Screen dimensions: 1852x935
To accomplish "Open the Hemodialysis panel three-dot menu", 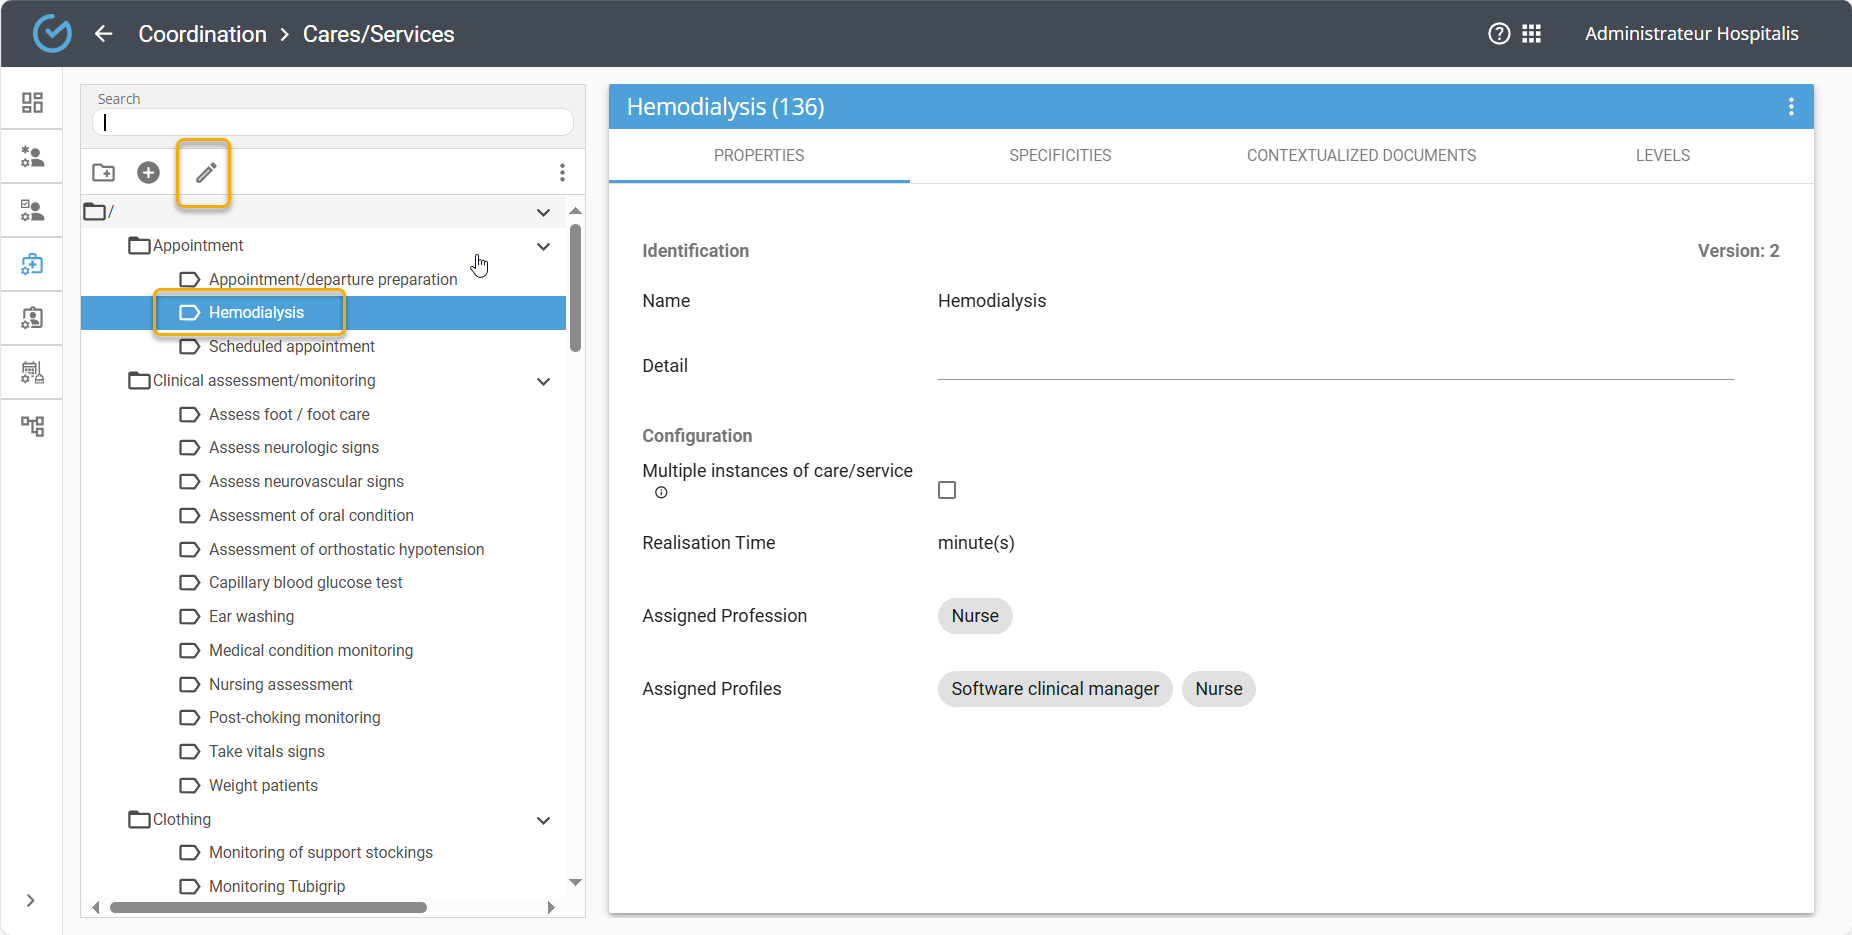I will pos(1790,107).
